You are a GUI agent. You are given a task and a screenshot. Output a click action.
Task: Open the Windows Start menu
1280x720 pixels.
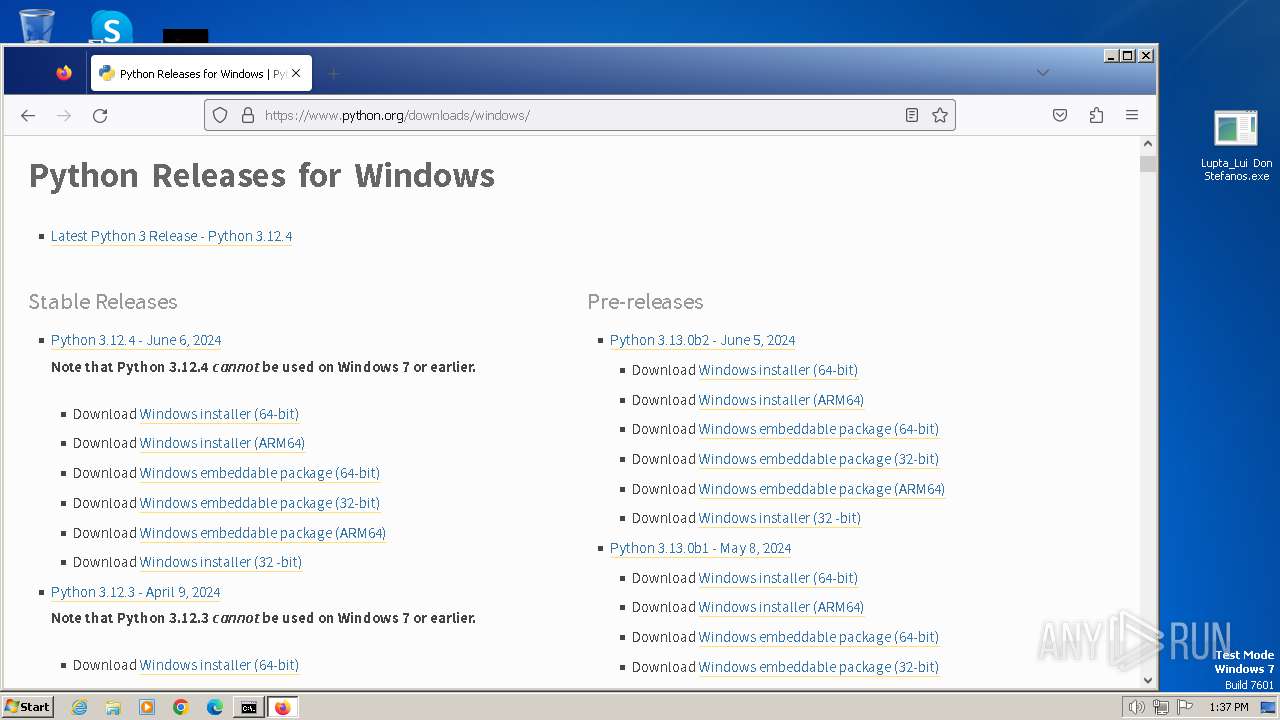[x=28, y=707]
